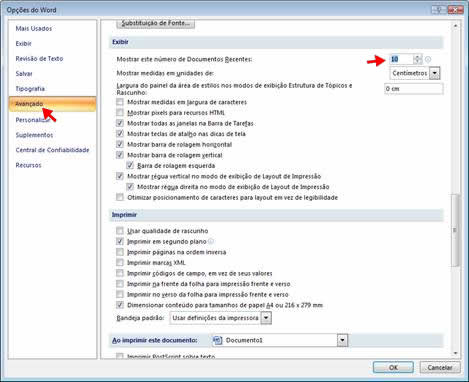469x382 pixels.
Task: Open the Tipografia category
Action: coord(30,89)
